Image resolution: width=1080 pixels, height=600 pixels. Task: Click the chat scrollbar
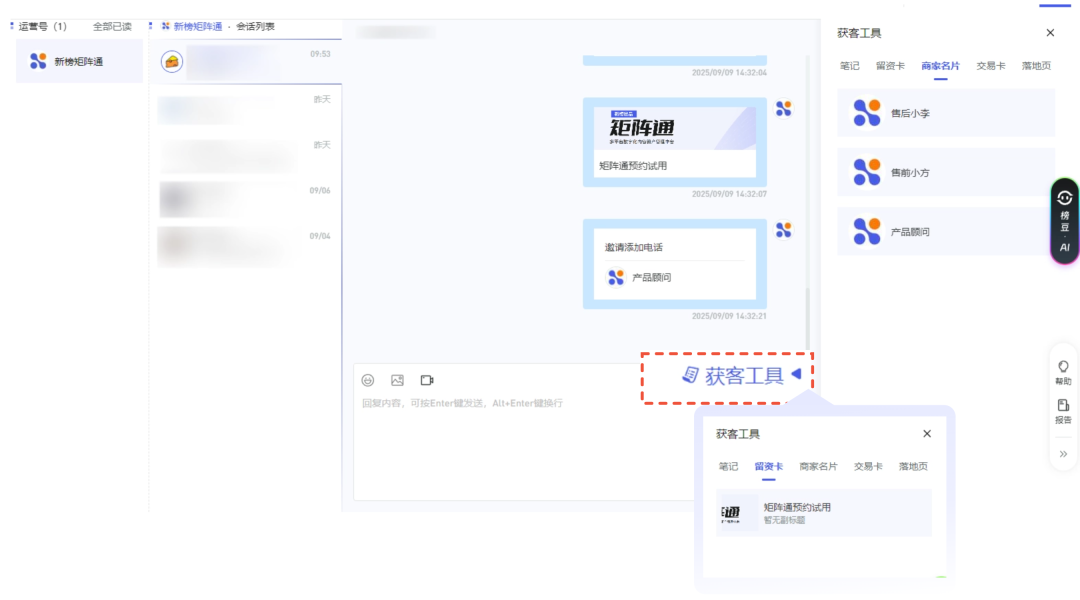click(808, 318)
